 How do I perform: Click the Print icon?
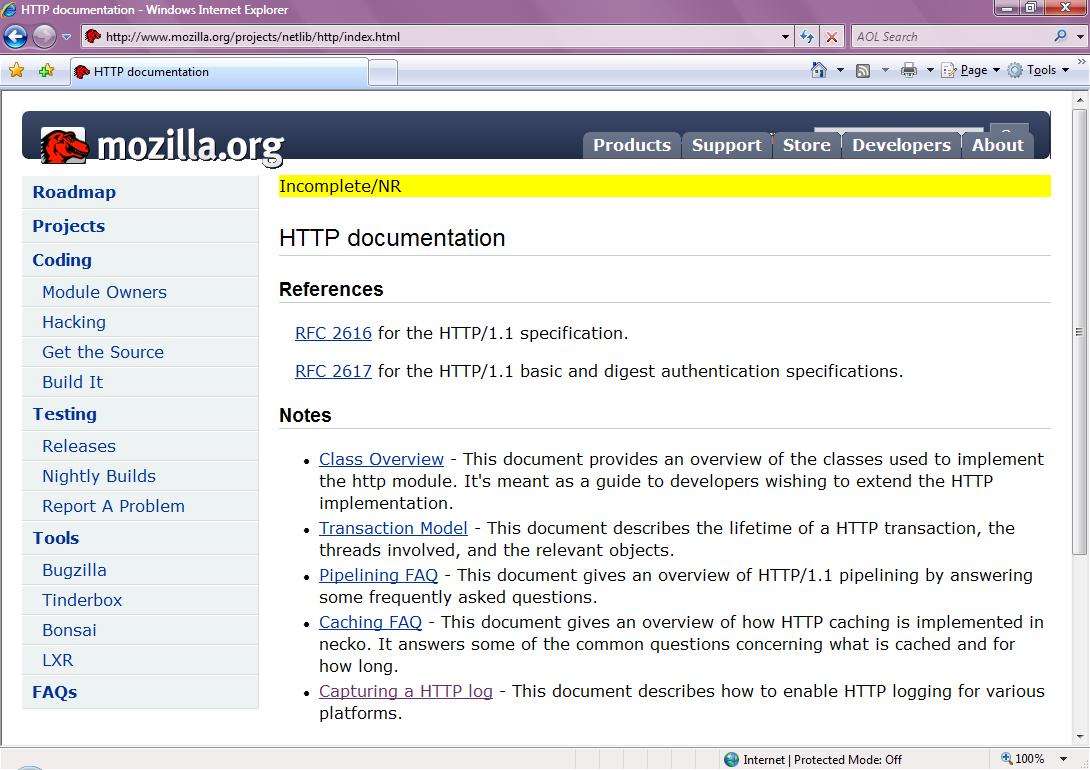(908, 70)
